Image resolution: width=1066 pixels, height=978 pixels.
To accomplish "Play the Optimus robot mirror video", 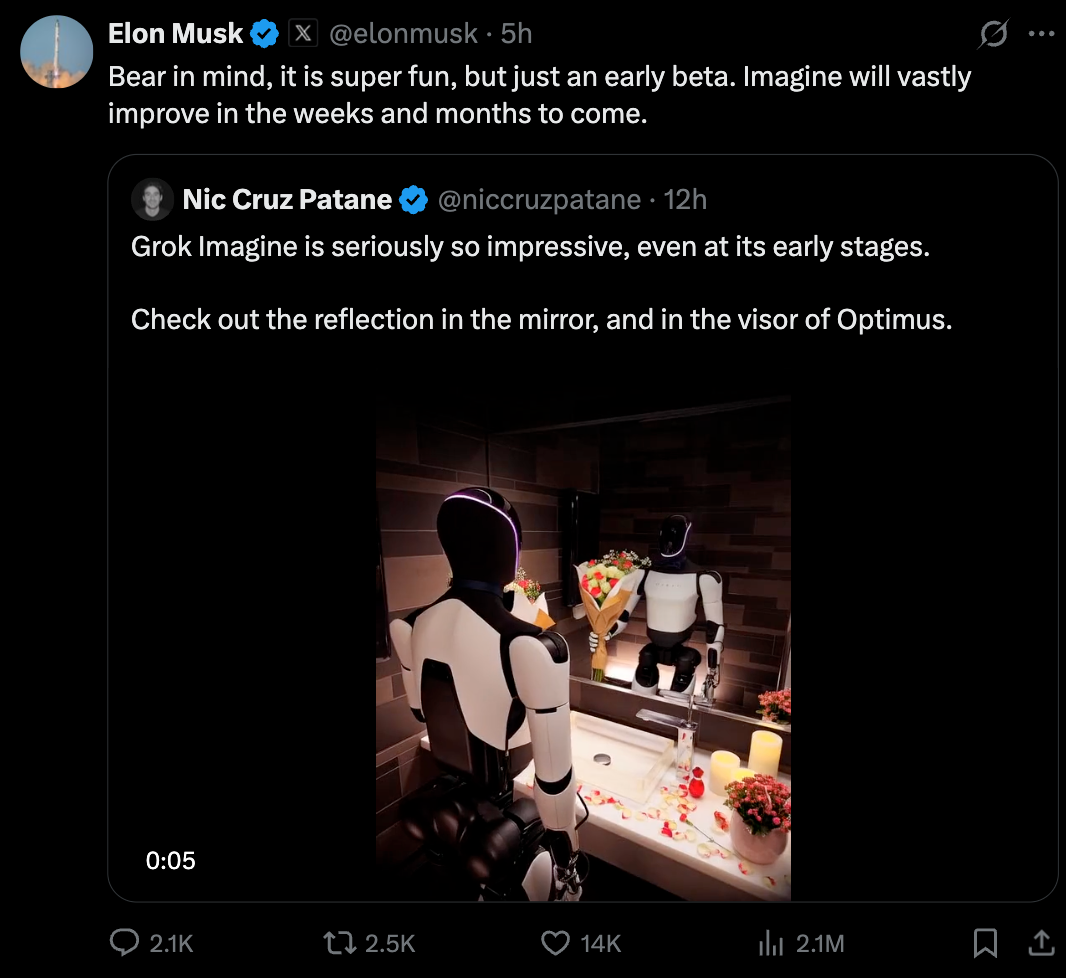I will [583, 648].
